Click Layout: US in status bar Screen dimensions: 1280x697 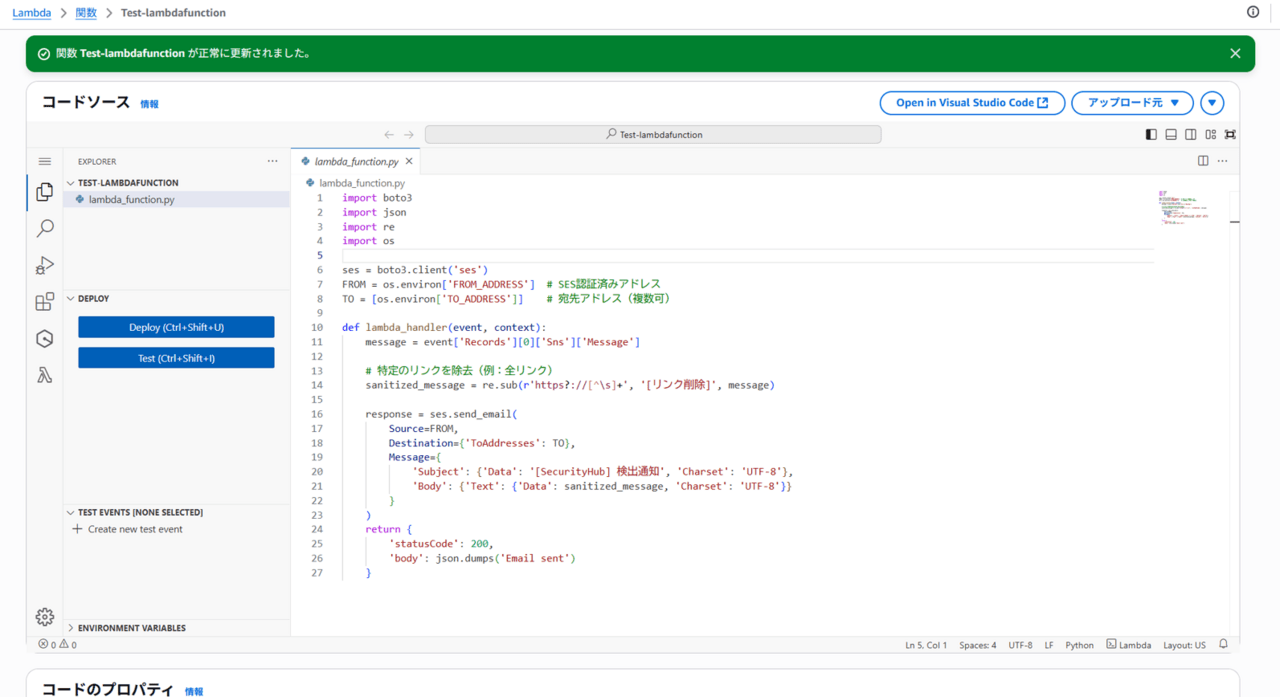coord(1184,645)
